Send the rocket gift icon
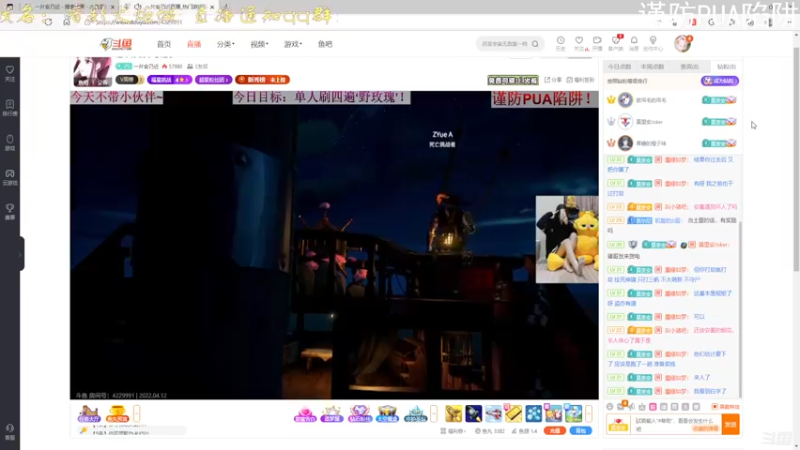Screen dimensions: 800x450 [x=473, y=414]
